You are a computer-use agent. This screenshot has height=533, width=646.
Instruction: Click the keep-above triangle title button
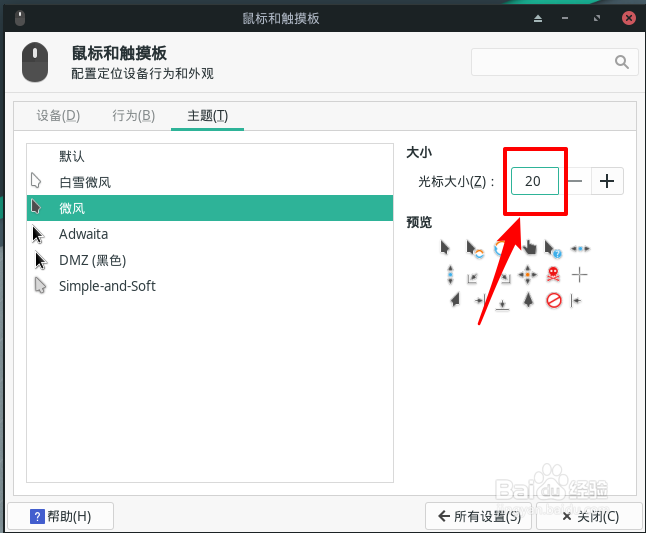(x=538, y=19)
